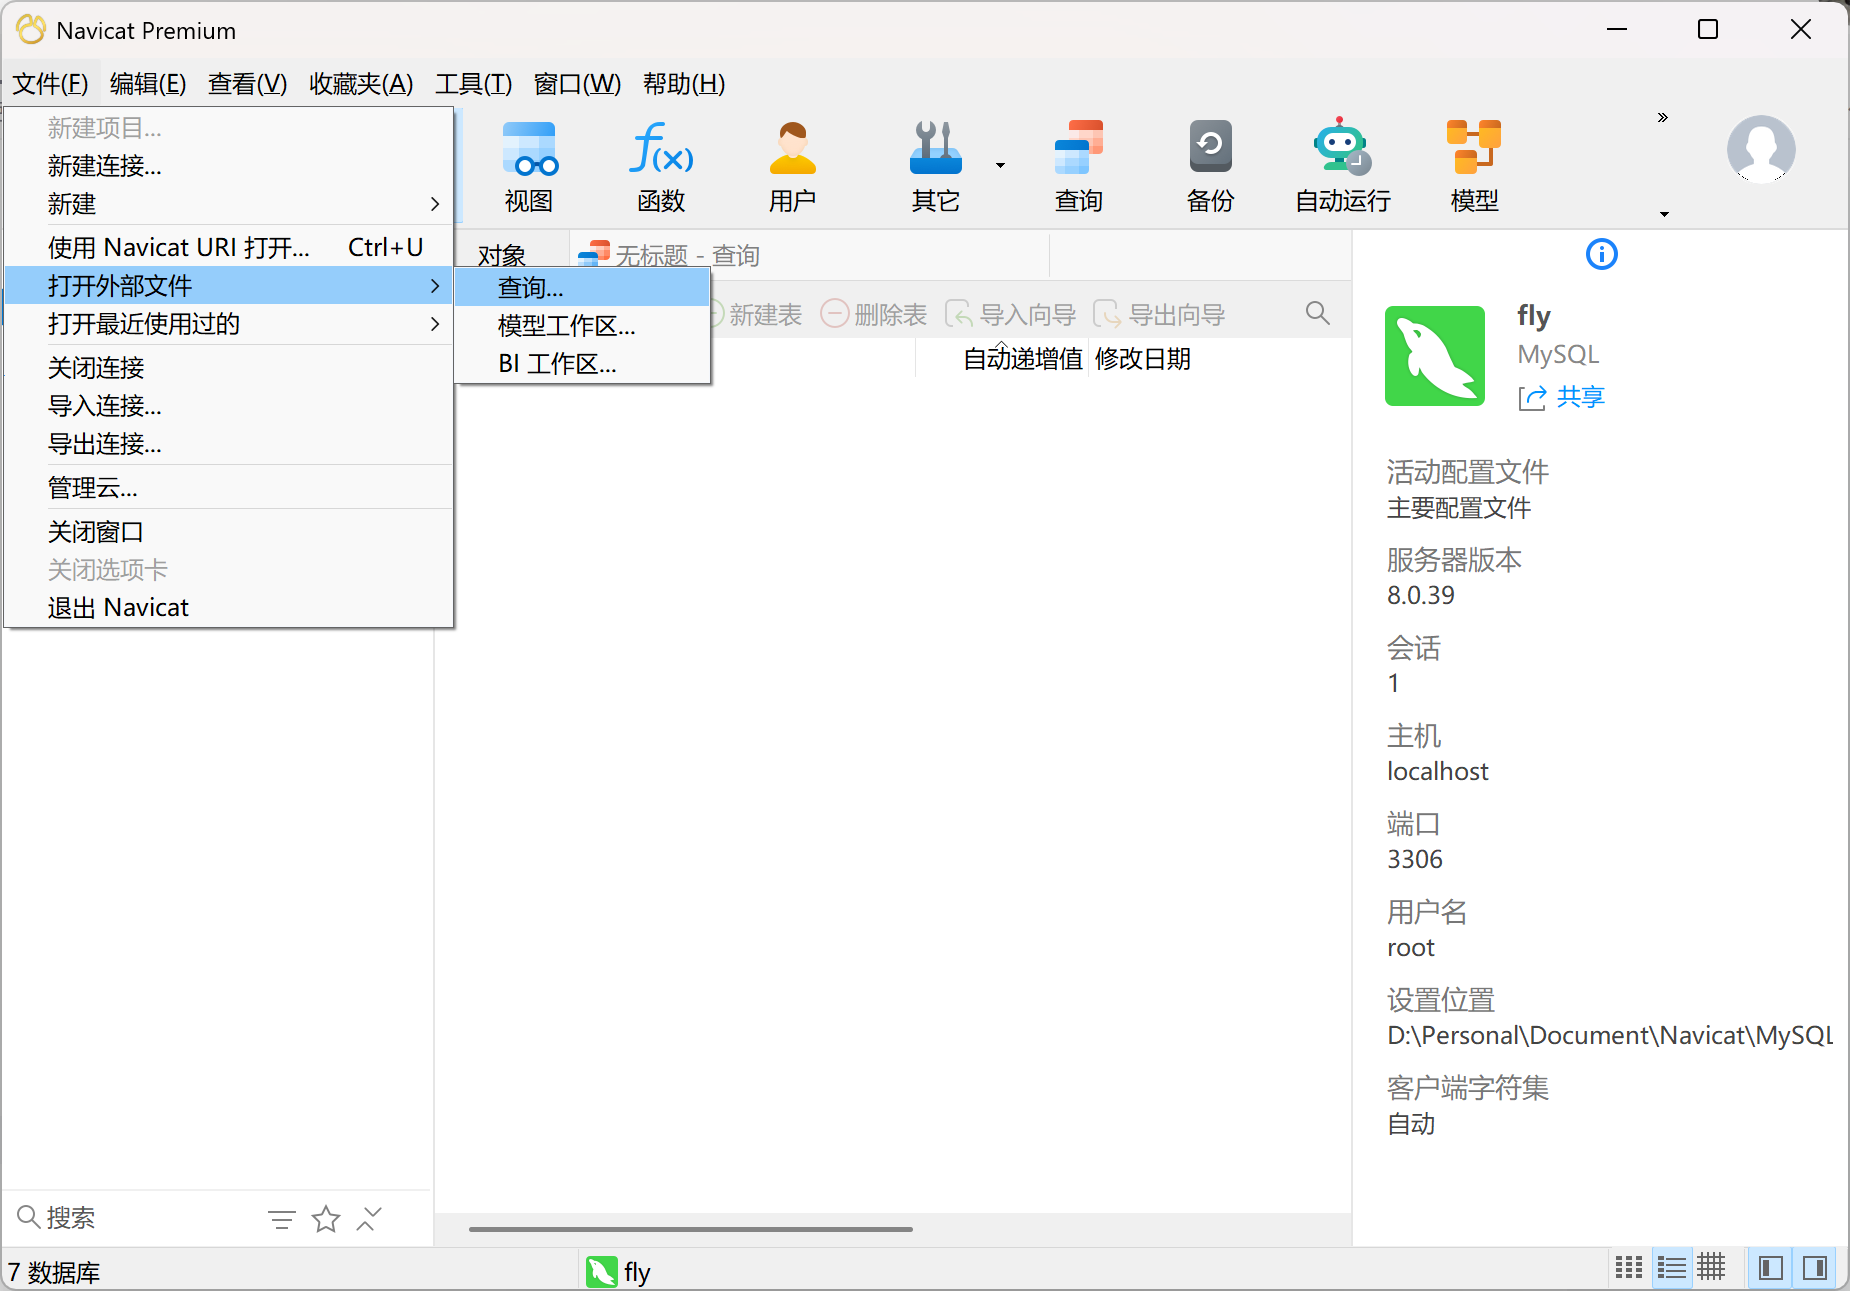Viewport: 1850px width, 1291px height.
Task: Click Export Wizard (导出向导) button
Action: coord(1158,315)
